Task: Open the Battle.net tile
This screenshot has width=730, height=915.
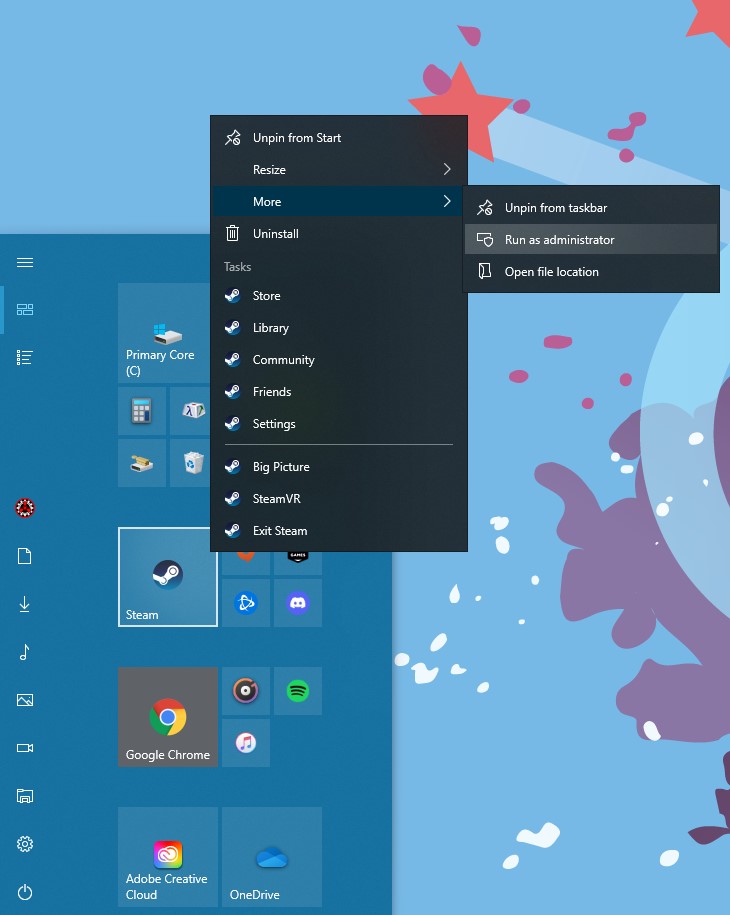Action: 246,603
